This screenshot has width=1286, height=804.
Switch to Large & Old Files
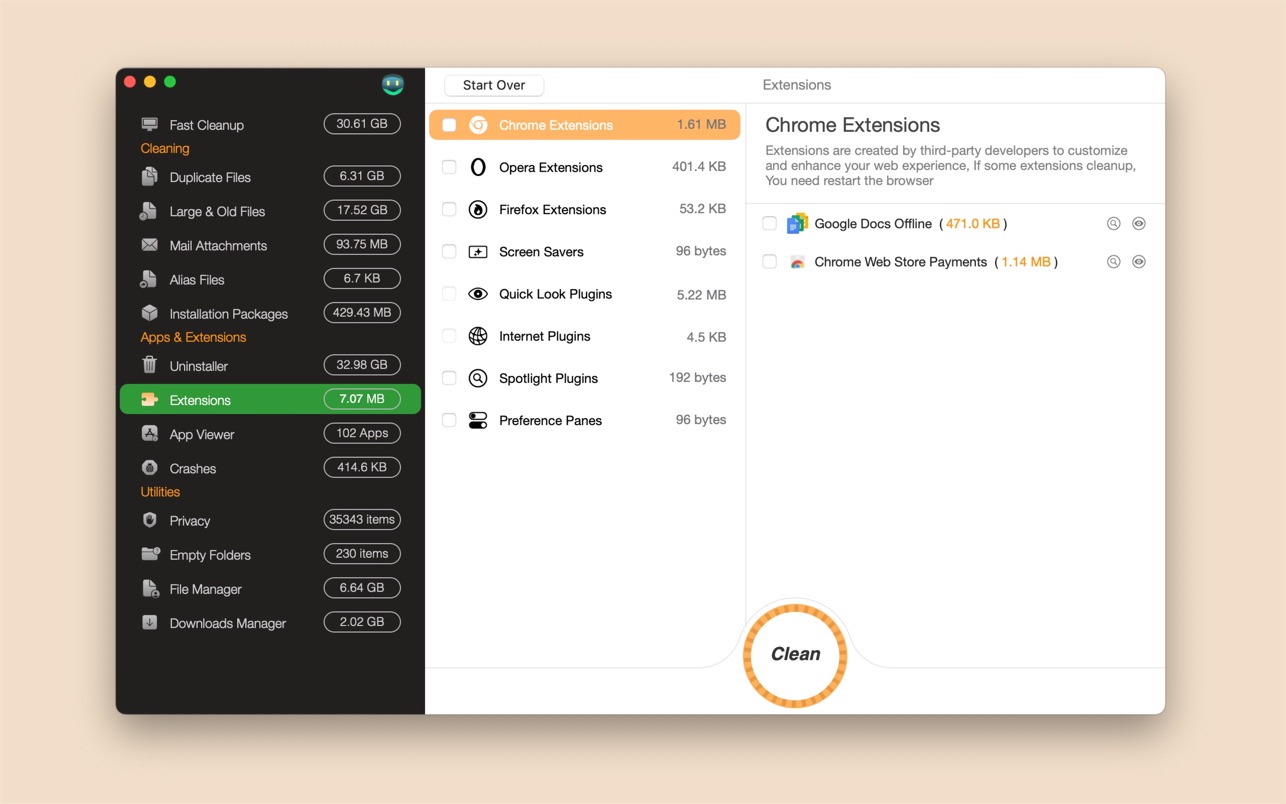pyautogui.click(x=217, y=211)
